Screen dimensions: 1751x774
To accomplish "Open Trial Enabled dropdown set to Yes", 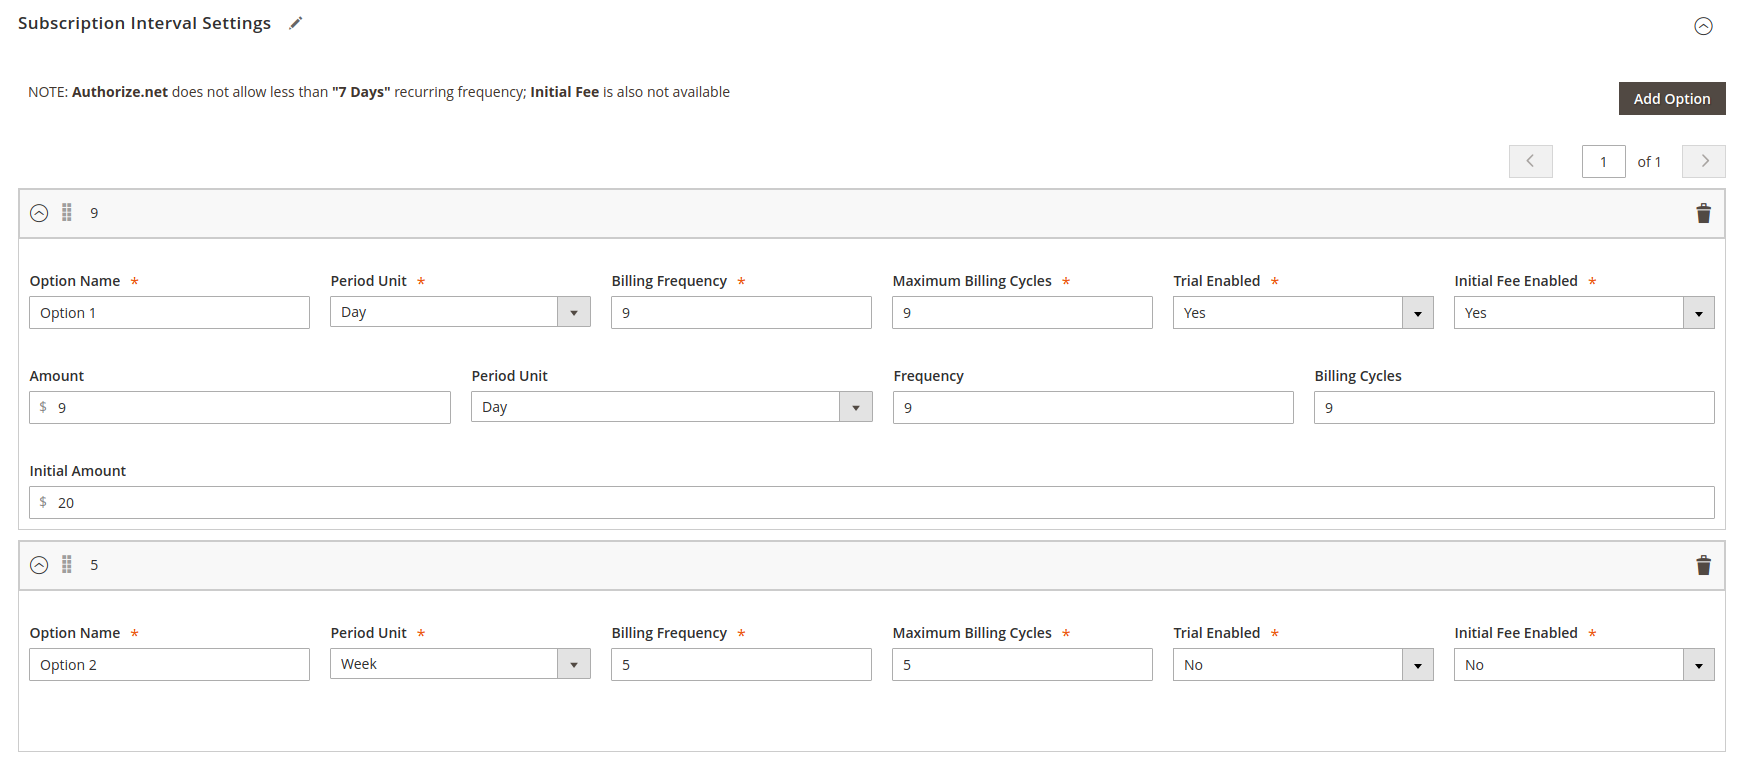I will pyautogui.click(x=1302, y=313).
